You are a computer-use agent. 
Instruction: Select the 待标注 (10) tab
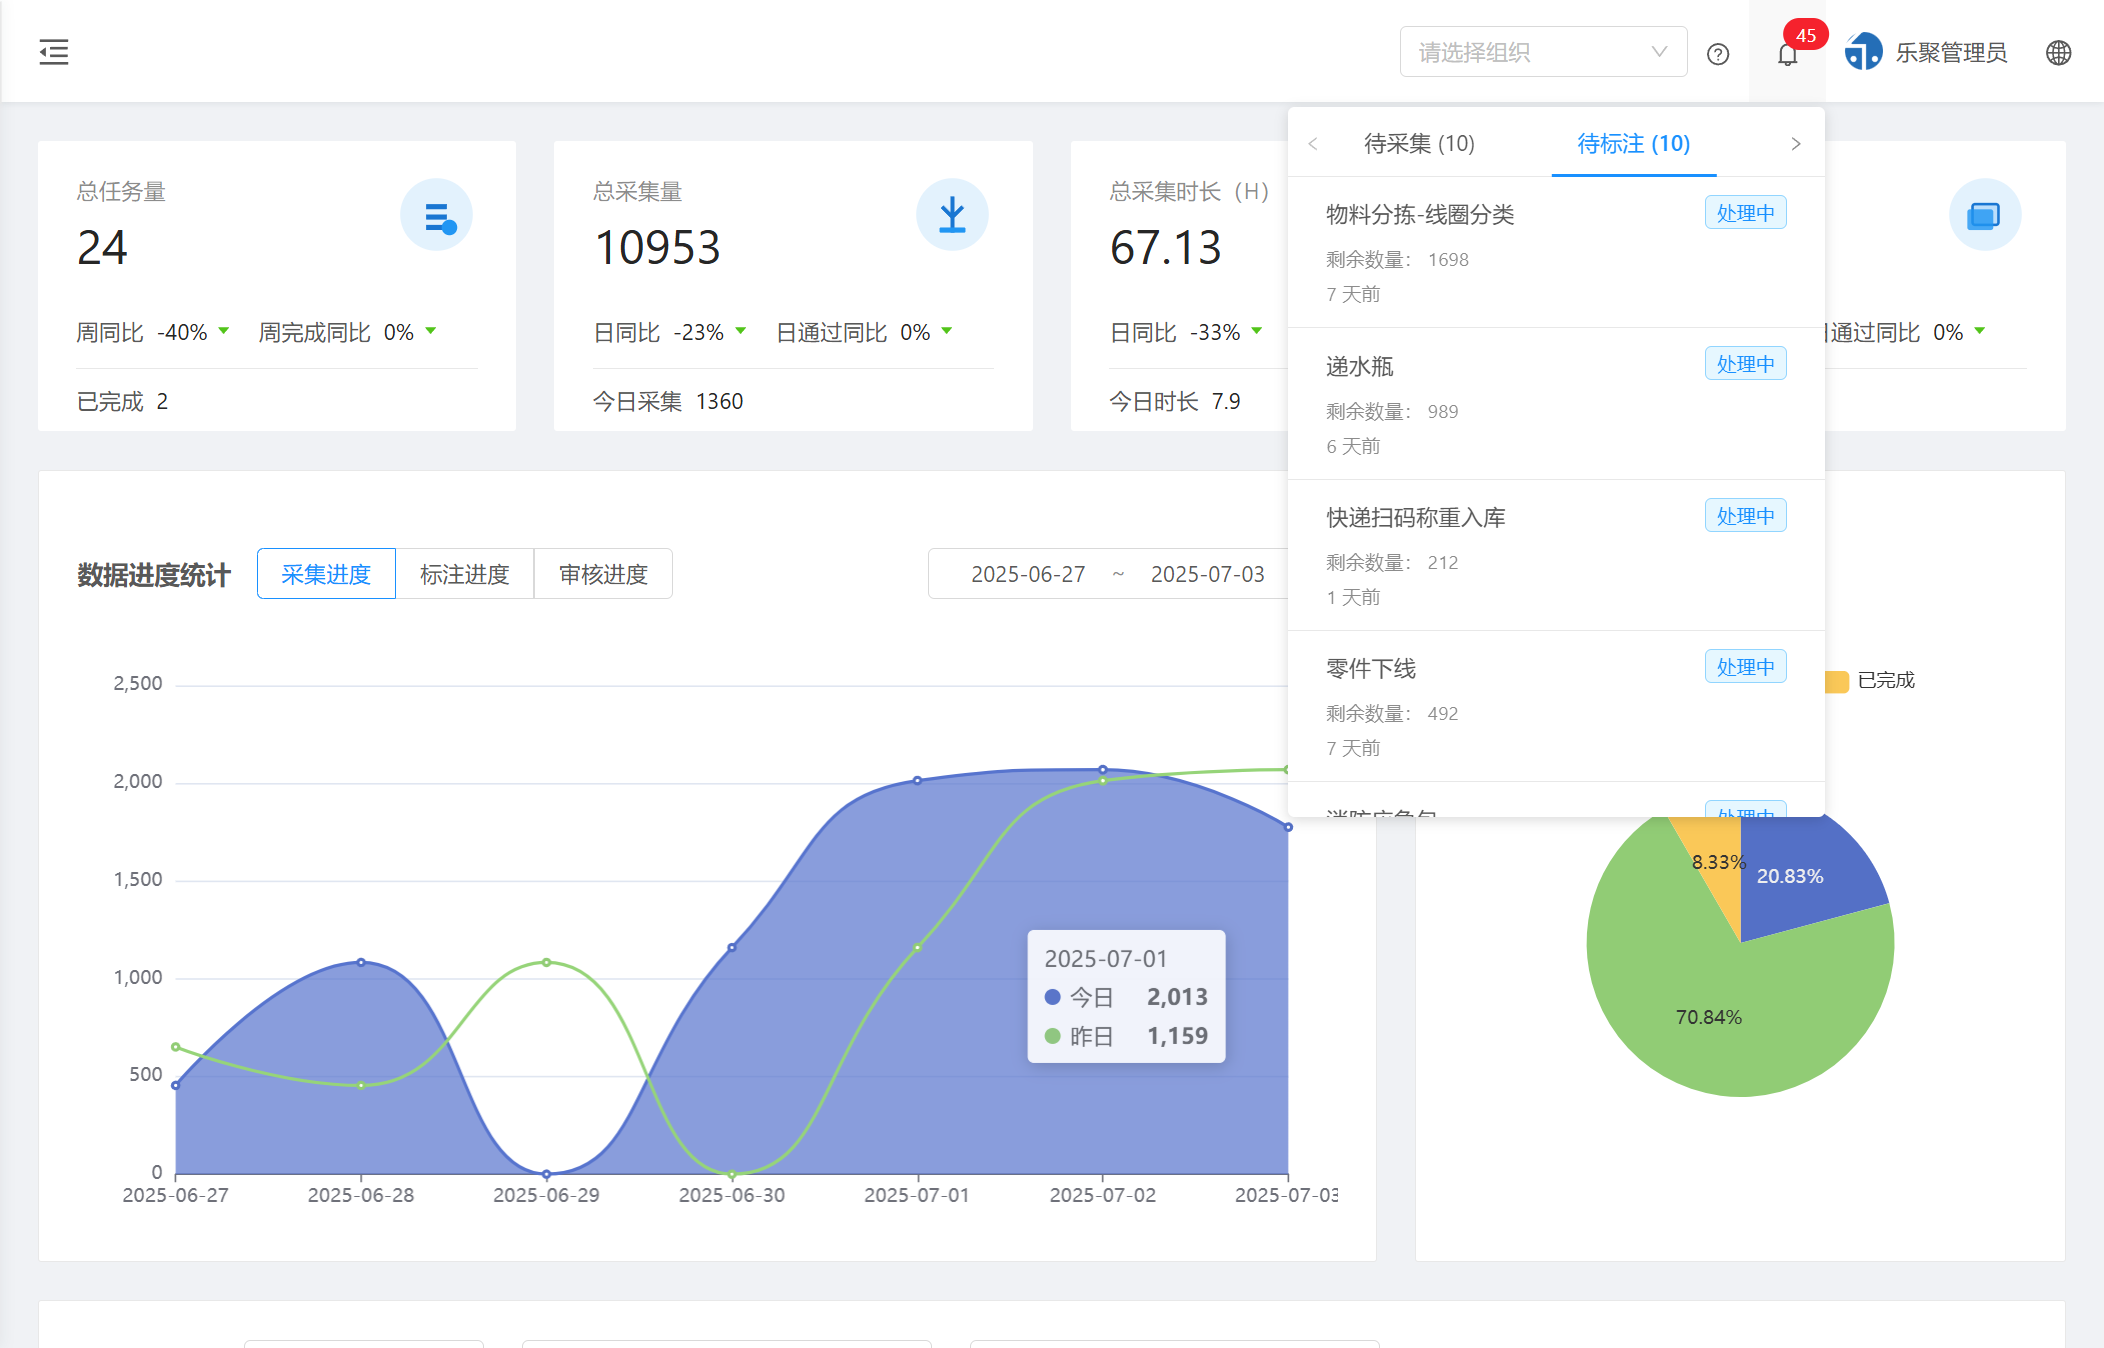tap(1633, 144)
